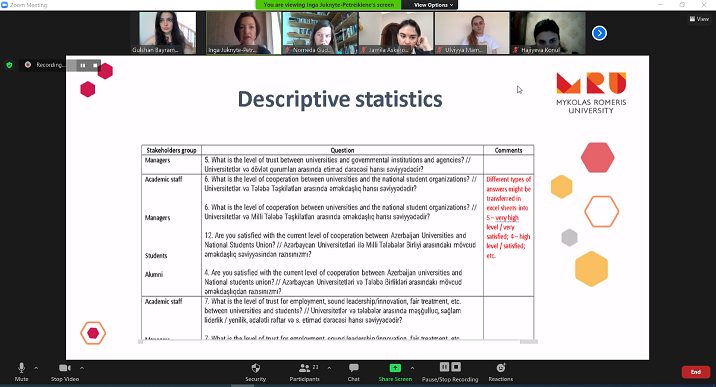Click Pause/Stop Recording in bottom toolbar
Screen dimensions: 716x387
[x=450, y=371]
